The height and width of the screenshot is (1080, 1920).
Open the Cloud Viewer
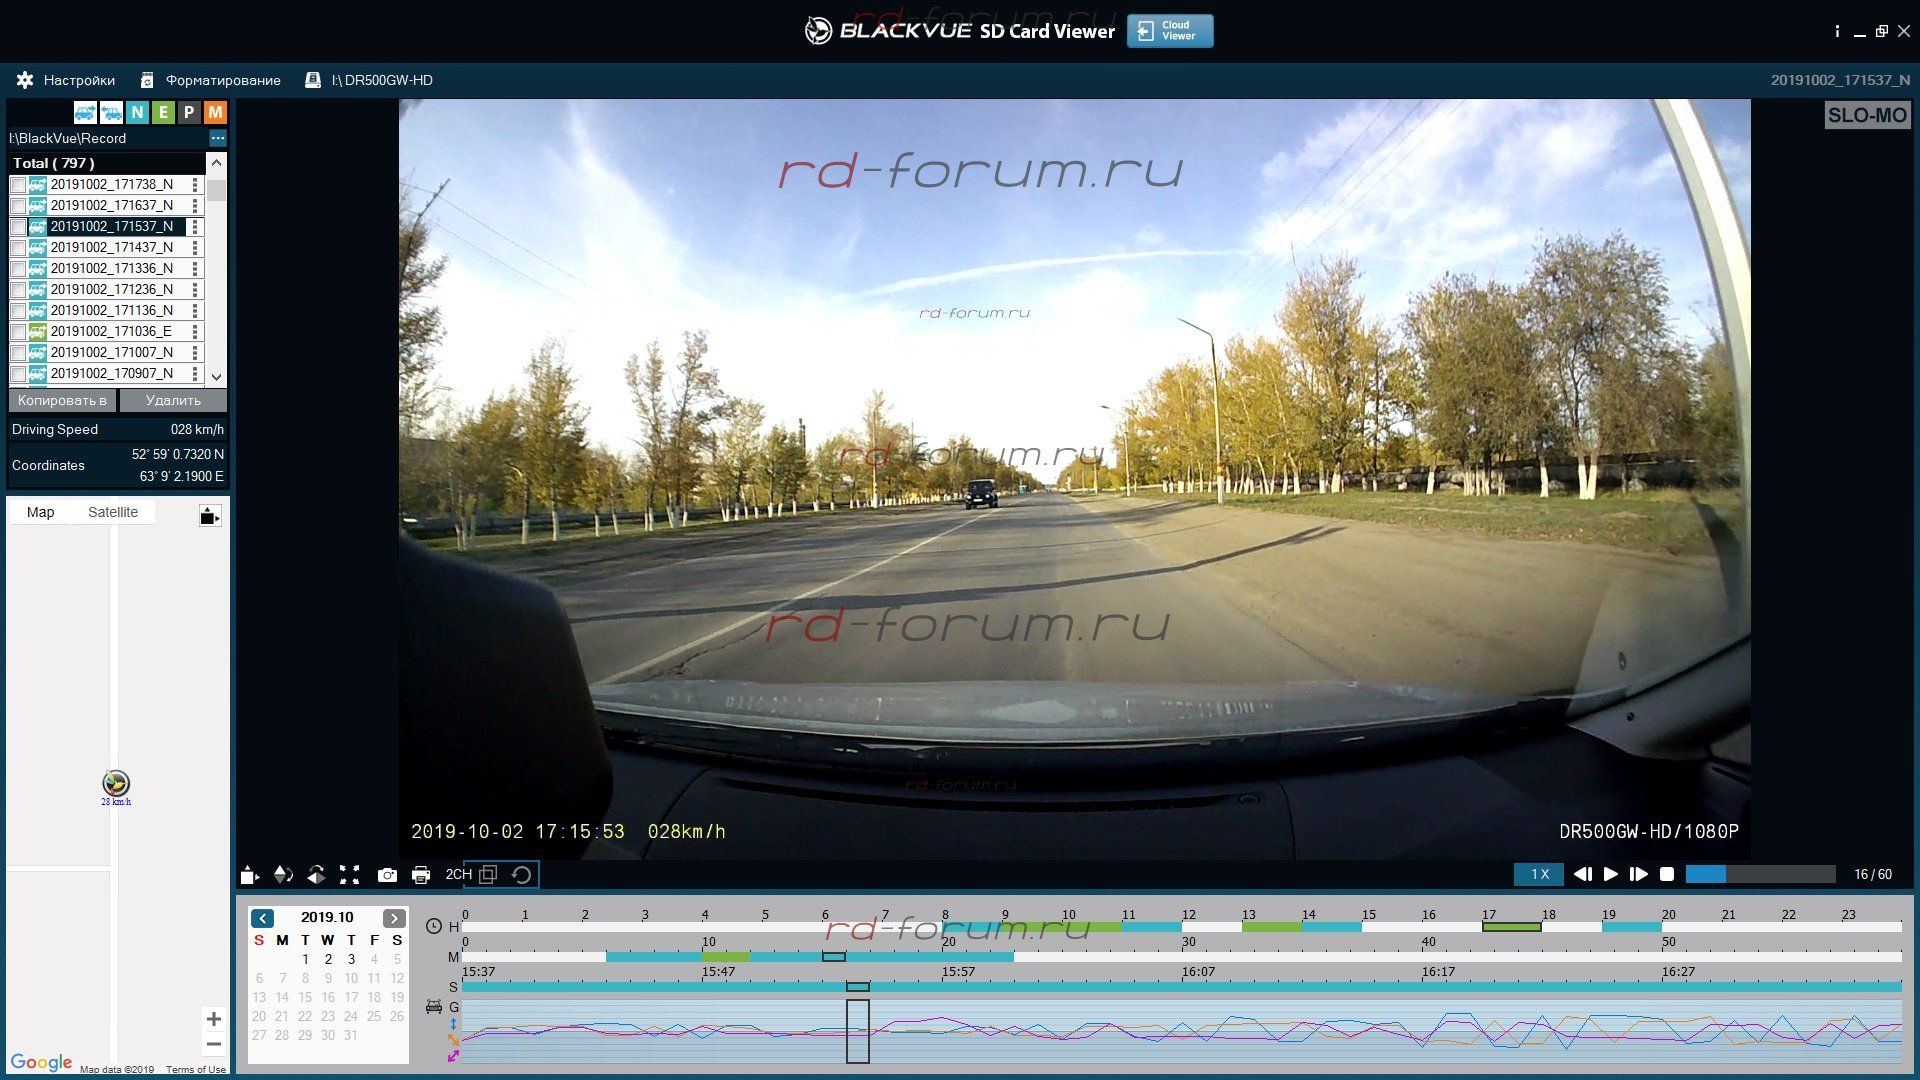[x=1169, y=31]
